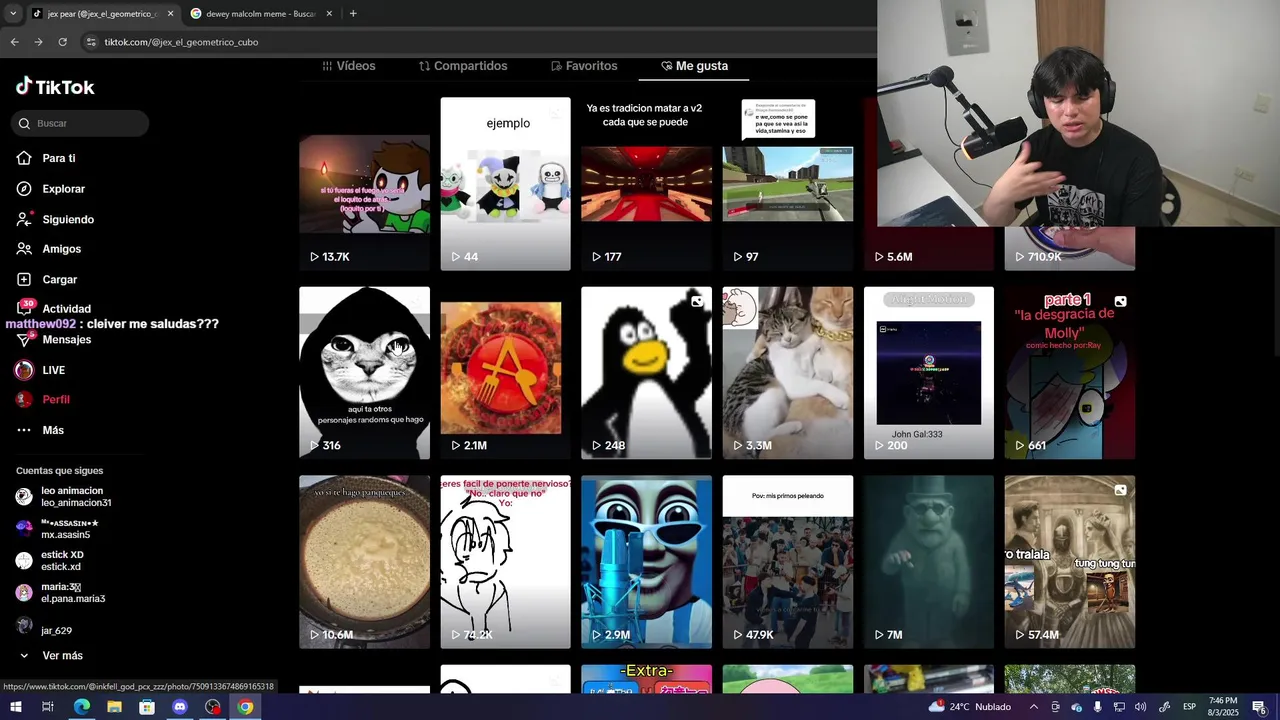Switch to the Videos tab
Image resolution: width=1280 pixels, height=720 pixels.
tap(348, 66)
